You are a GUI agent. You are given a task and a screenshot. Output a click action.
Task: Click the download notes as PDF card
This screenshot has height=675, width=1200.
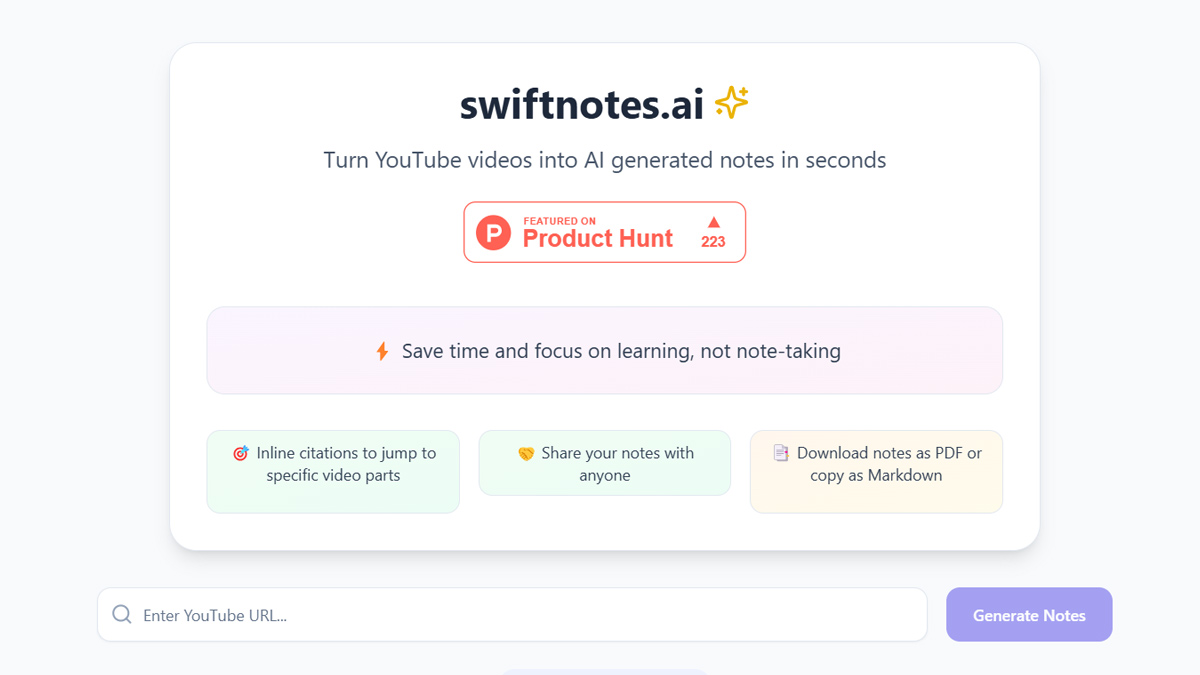pyautogui.click(x=876, y=471)
